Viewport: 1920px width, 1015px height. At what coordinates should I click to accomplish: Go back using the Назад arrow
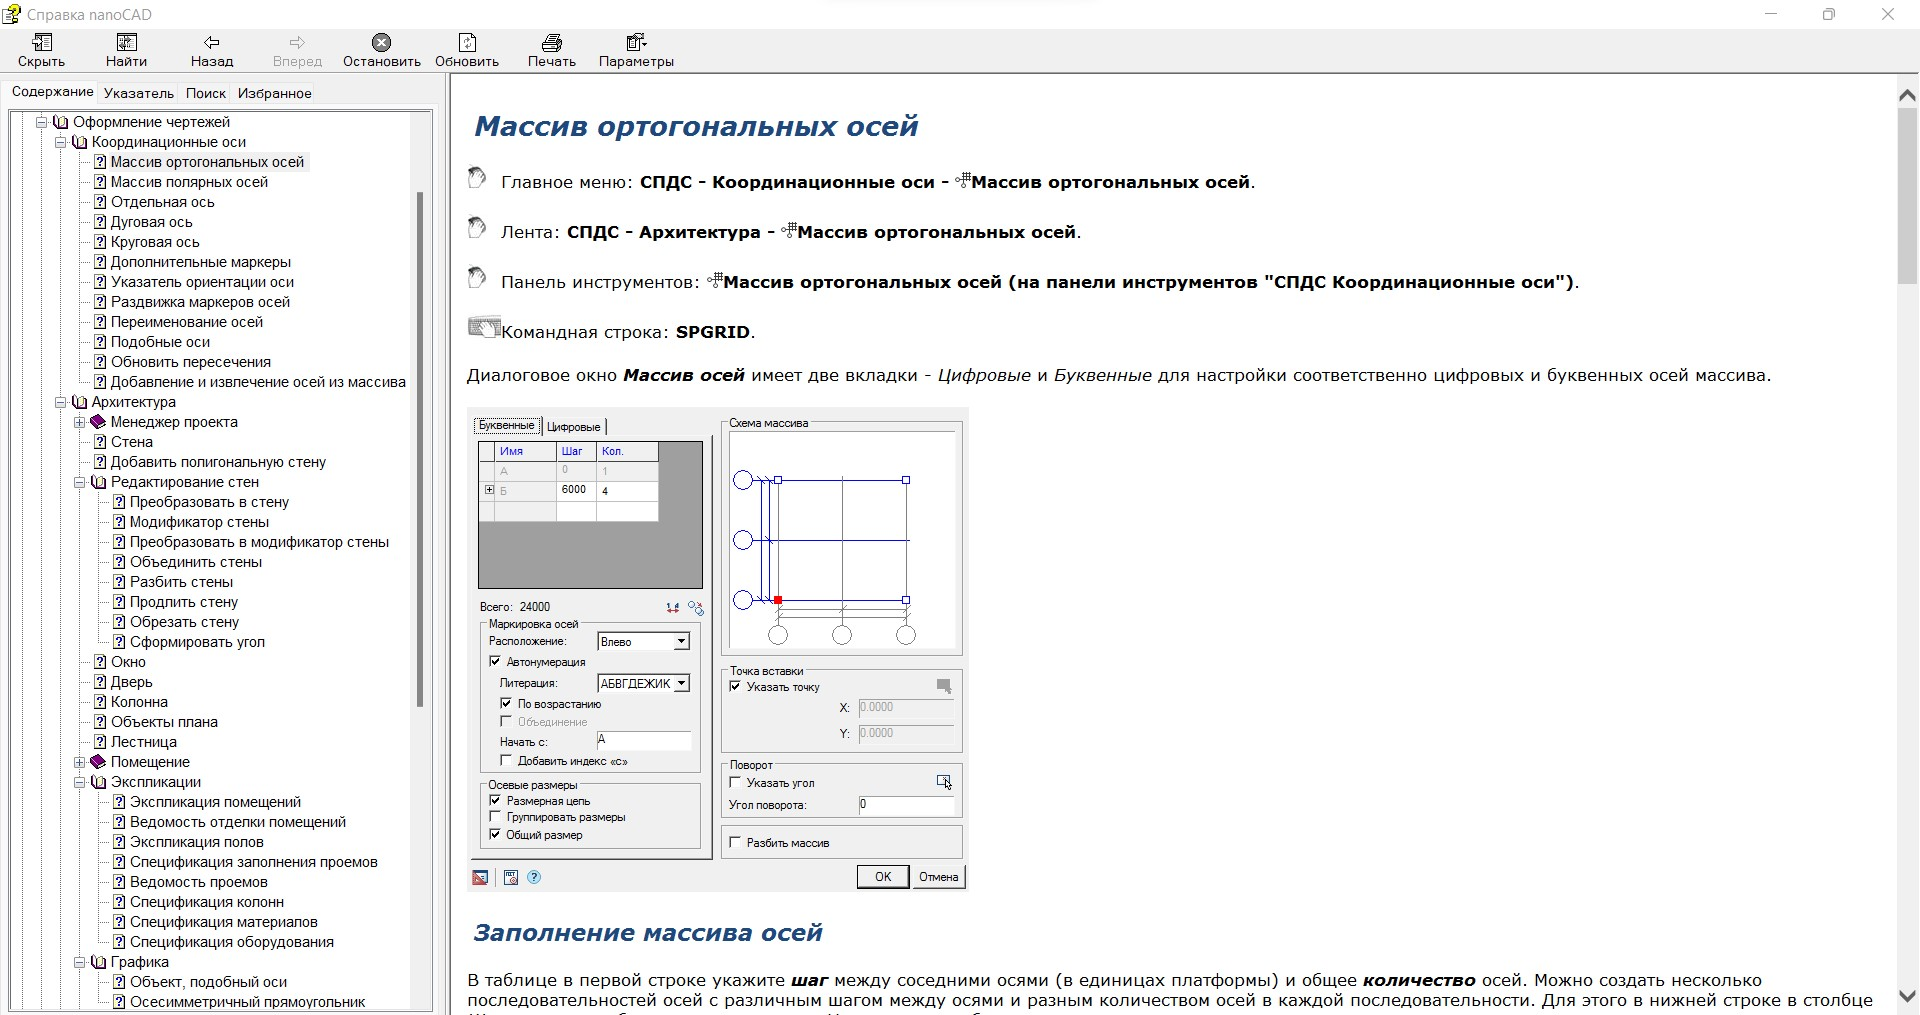(212, 42)
